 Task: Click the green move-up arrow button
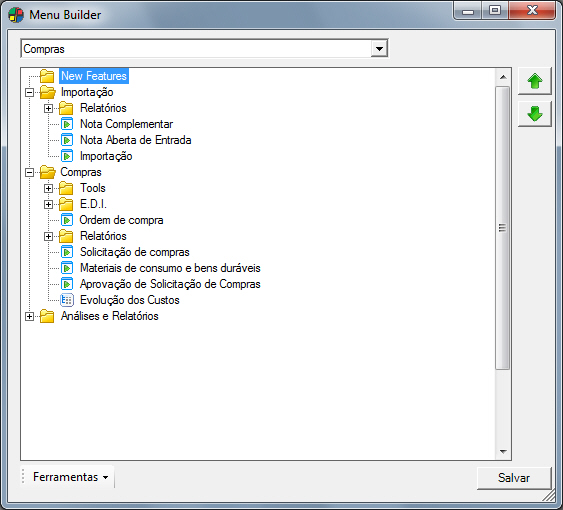point(534,81)
